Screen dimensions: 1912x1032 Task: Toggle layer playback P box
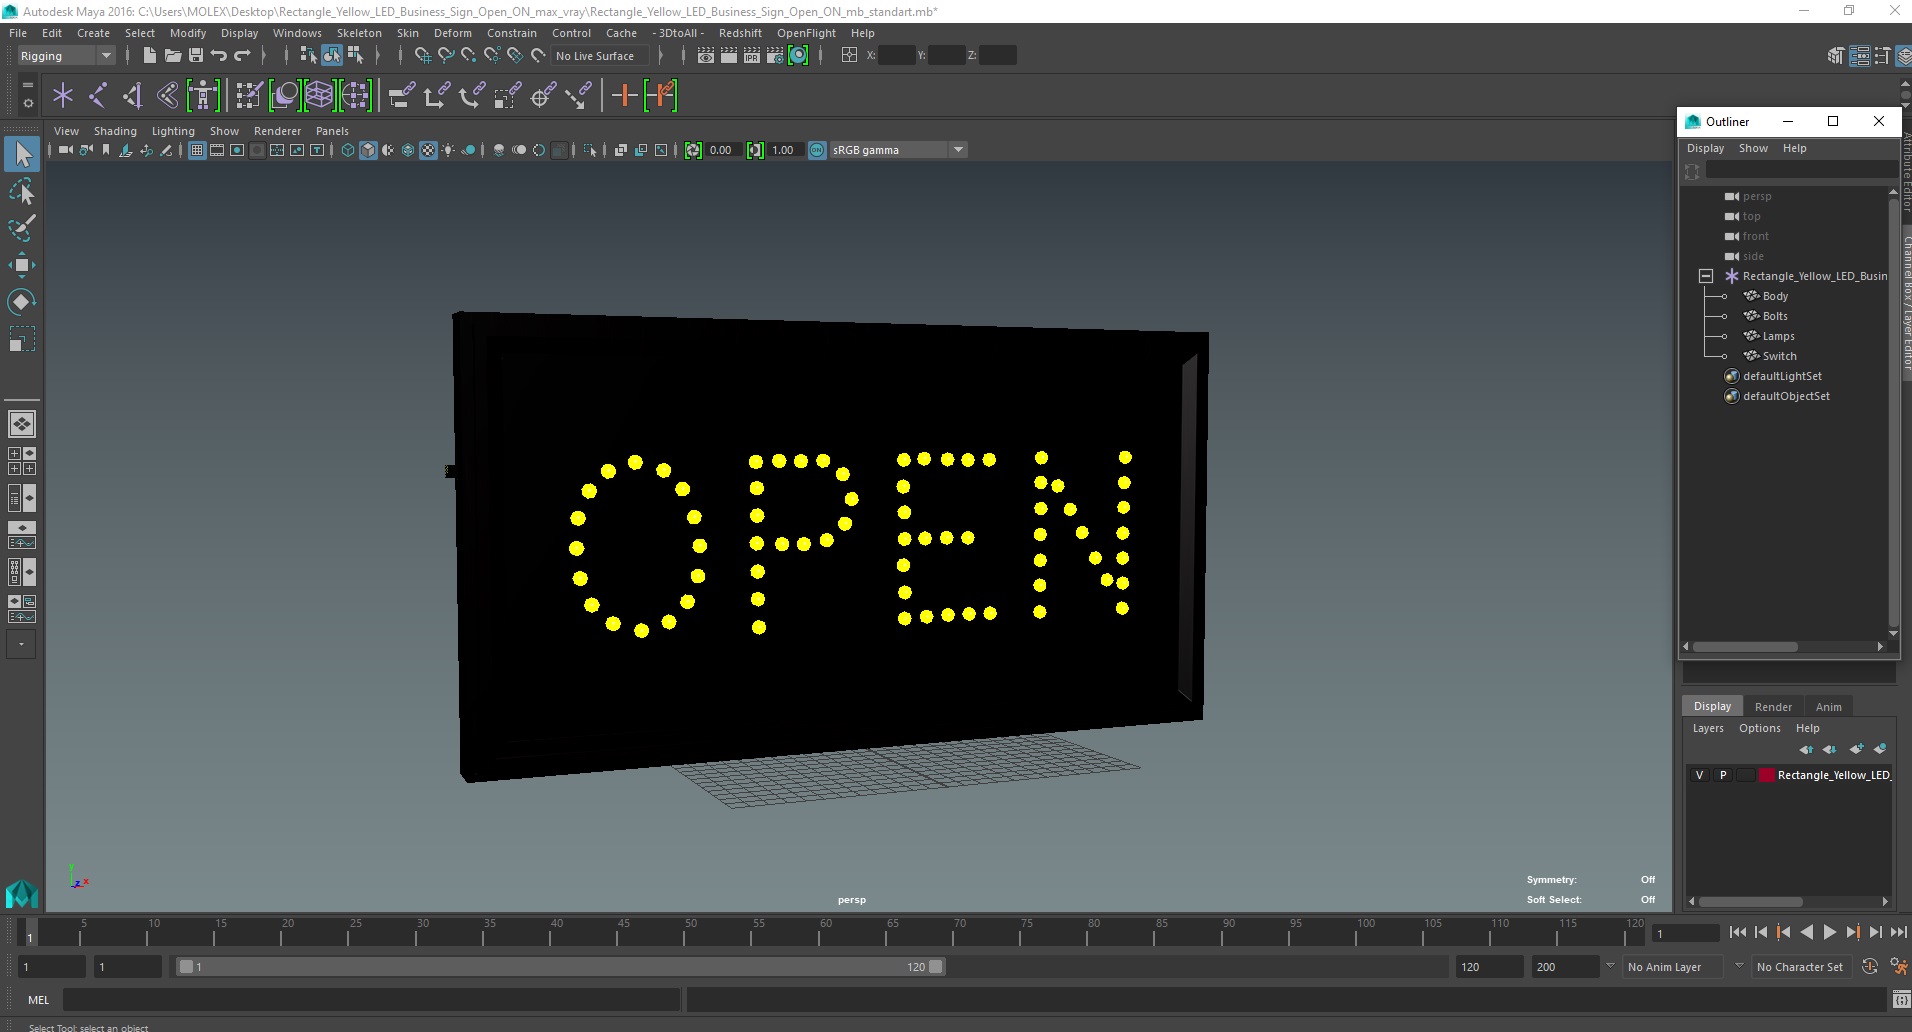pos(1723,775)
